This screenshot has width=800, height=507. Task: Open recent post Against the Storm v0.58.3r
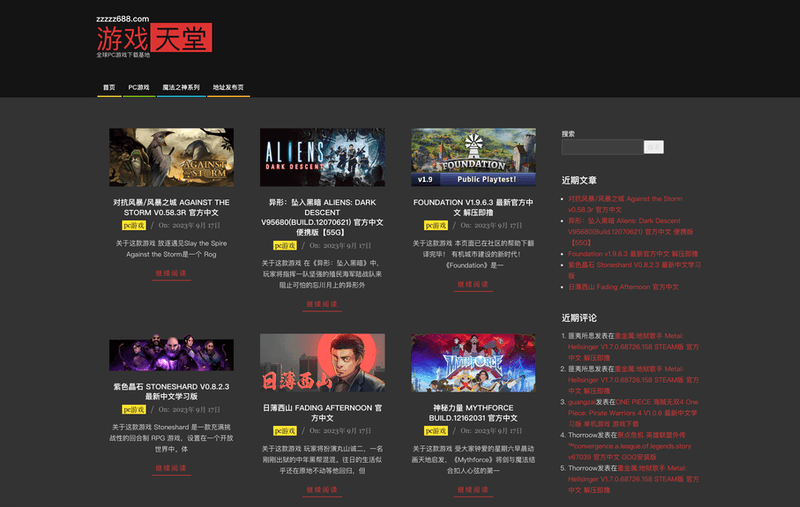tap(625, 204)
